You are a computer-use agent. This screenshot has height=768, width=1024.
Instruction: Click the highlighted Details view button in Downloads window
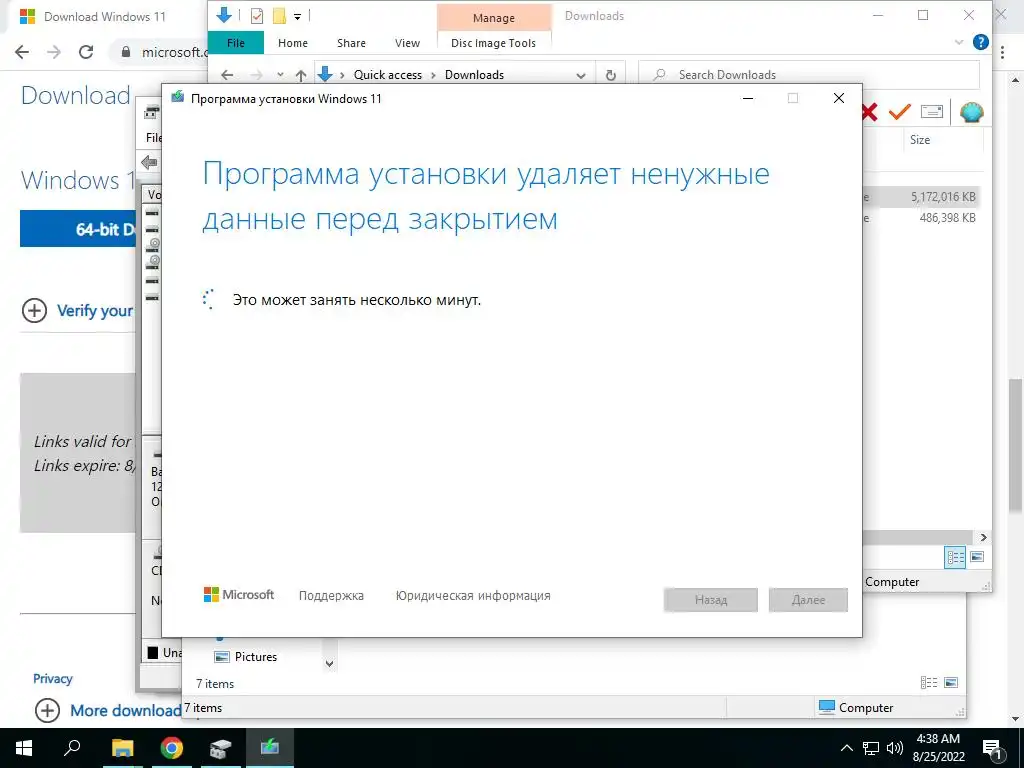tap(955, 557)
